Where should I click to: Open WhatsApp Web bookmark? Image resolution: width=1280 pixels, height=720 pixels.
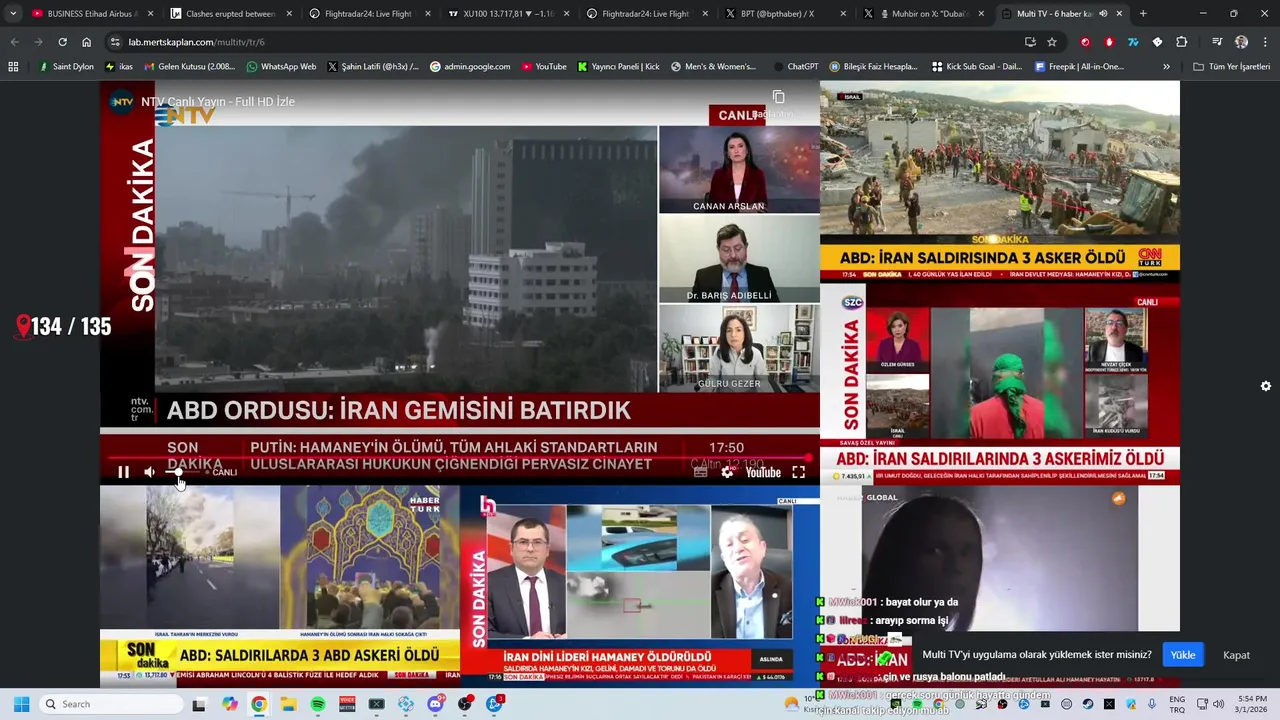281,67
